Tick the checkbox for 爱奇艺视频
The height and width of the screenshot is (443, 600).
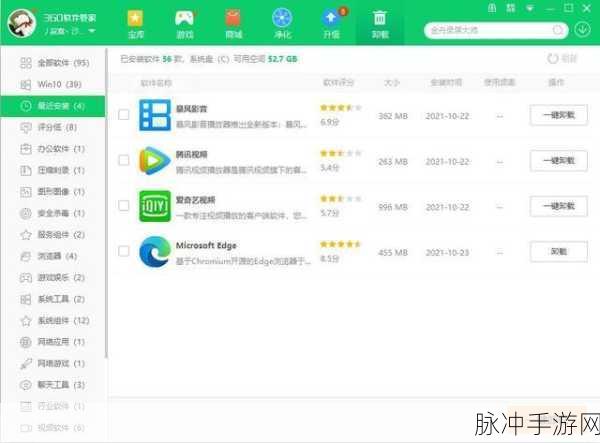[x=124, y=205]
